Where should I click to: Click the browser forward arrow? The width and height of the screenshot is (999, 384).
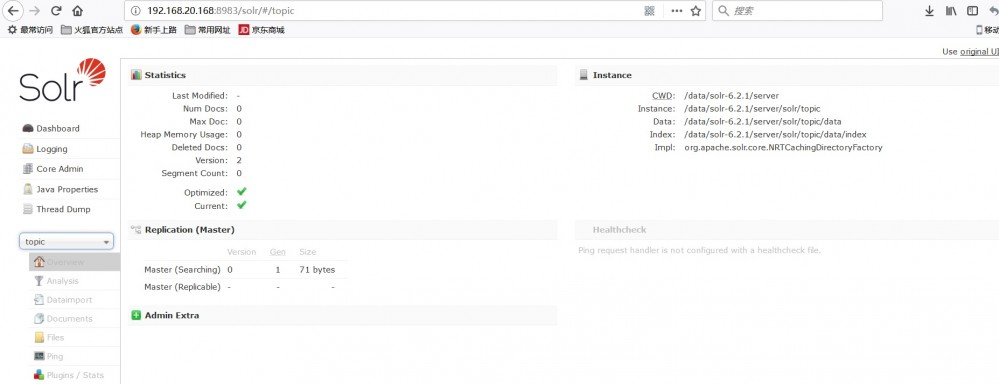pyautogui.click(x=34, y=11)
